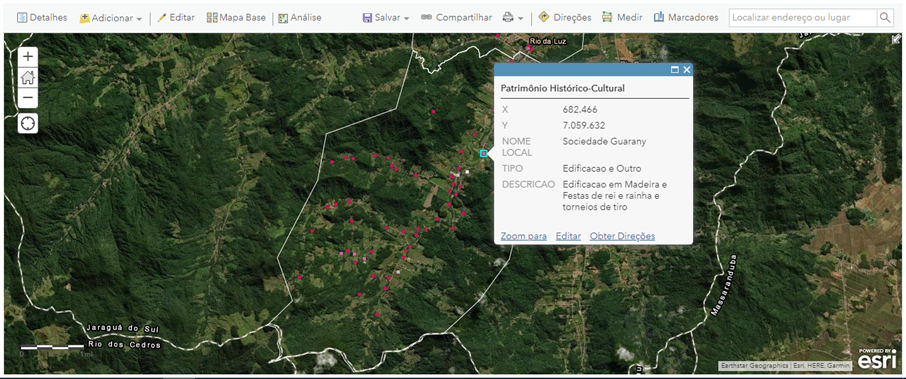Image resolution: width=906 pixels, height=379 pixels.
Task: Maximize the Patrimônio Histórico-Cultural popup
Action: pos(674,70)
